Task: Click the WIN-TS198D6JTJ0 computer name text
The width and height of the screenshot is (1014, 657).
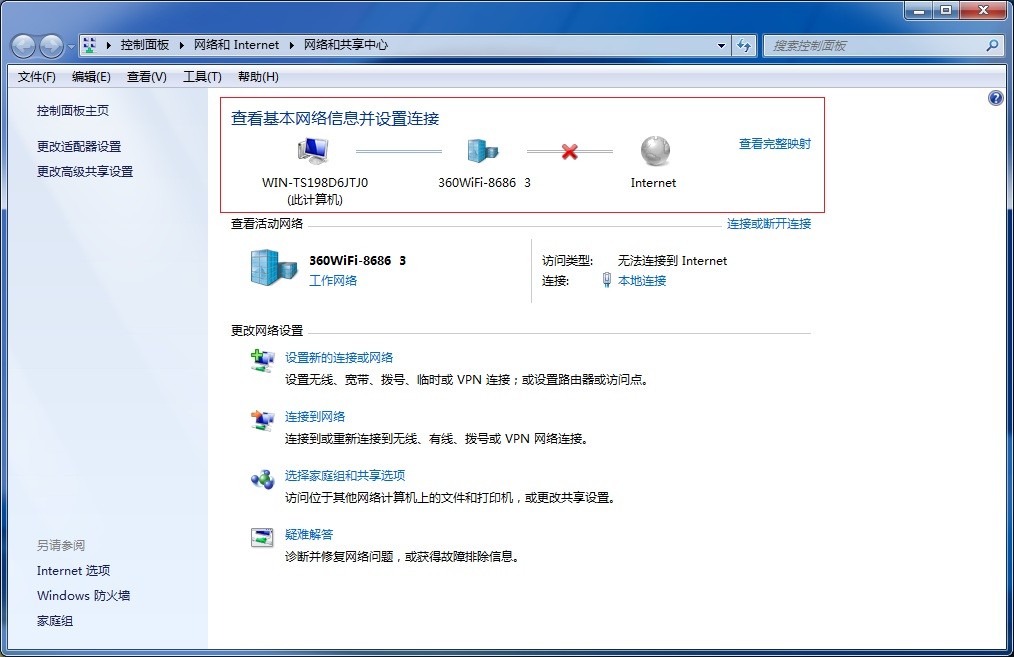Action: pyautogui.click(x=315, y=182)
